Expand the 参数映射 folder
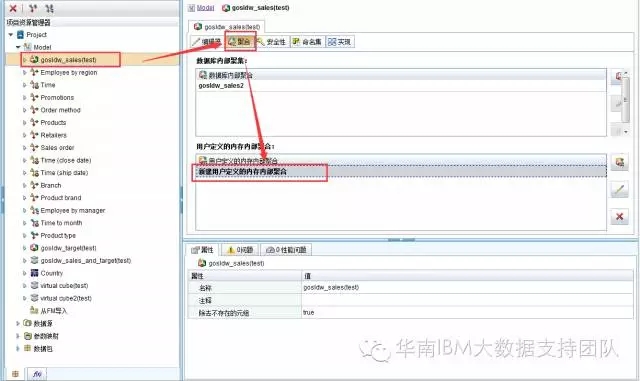The image size is (640, 381). [x=18, y=336]
